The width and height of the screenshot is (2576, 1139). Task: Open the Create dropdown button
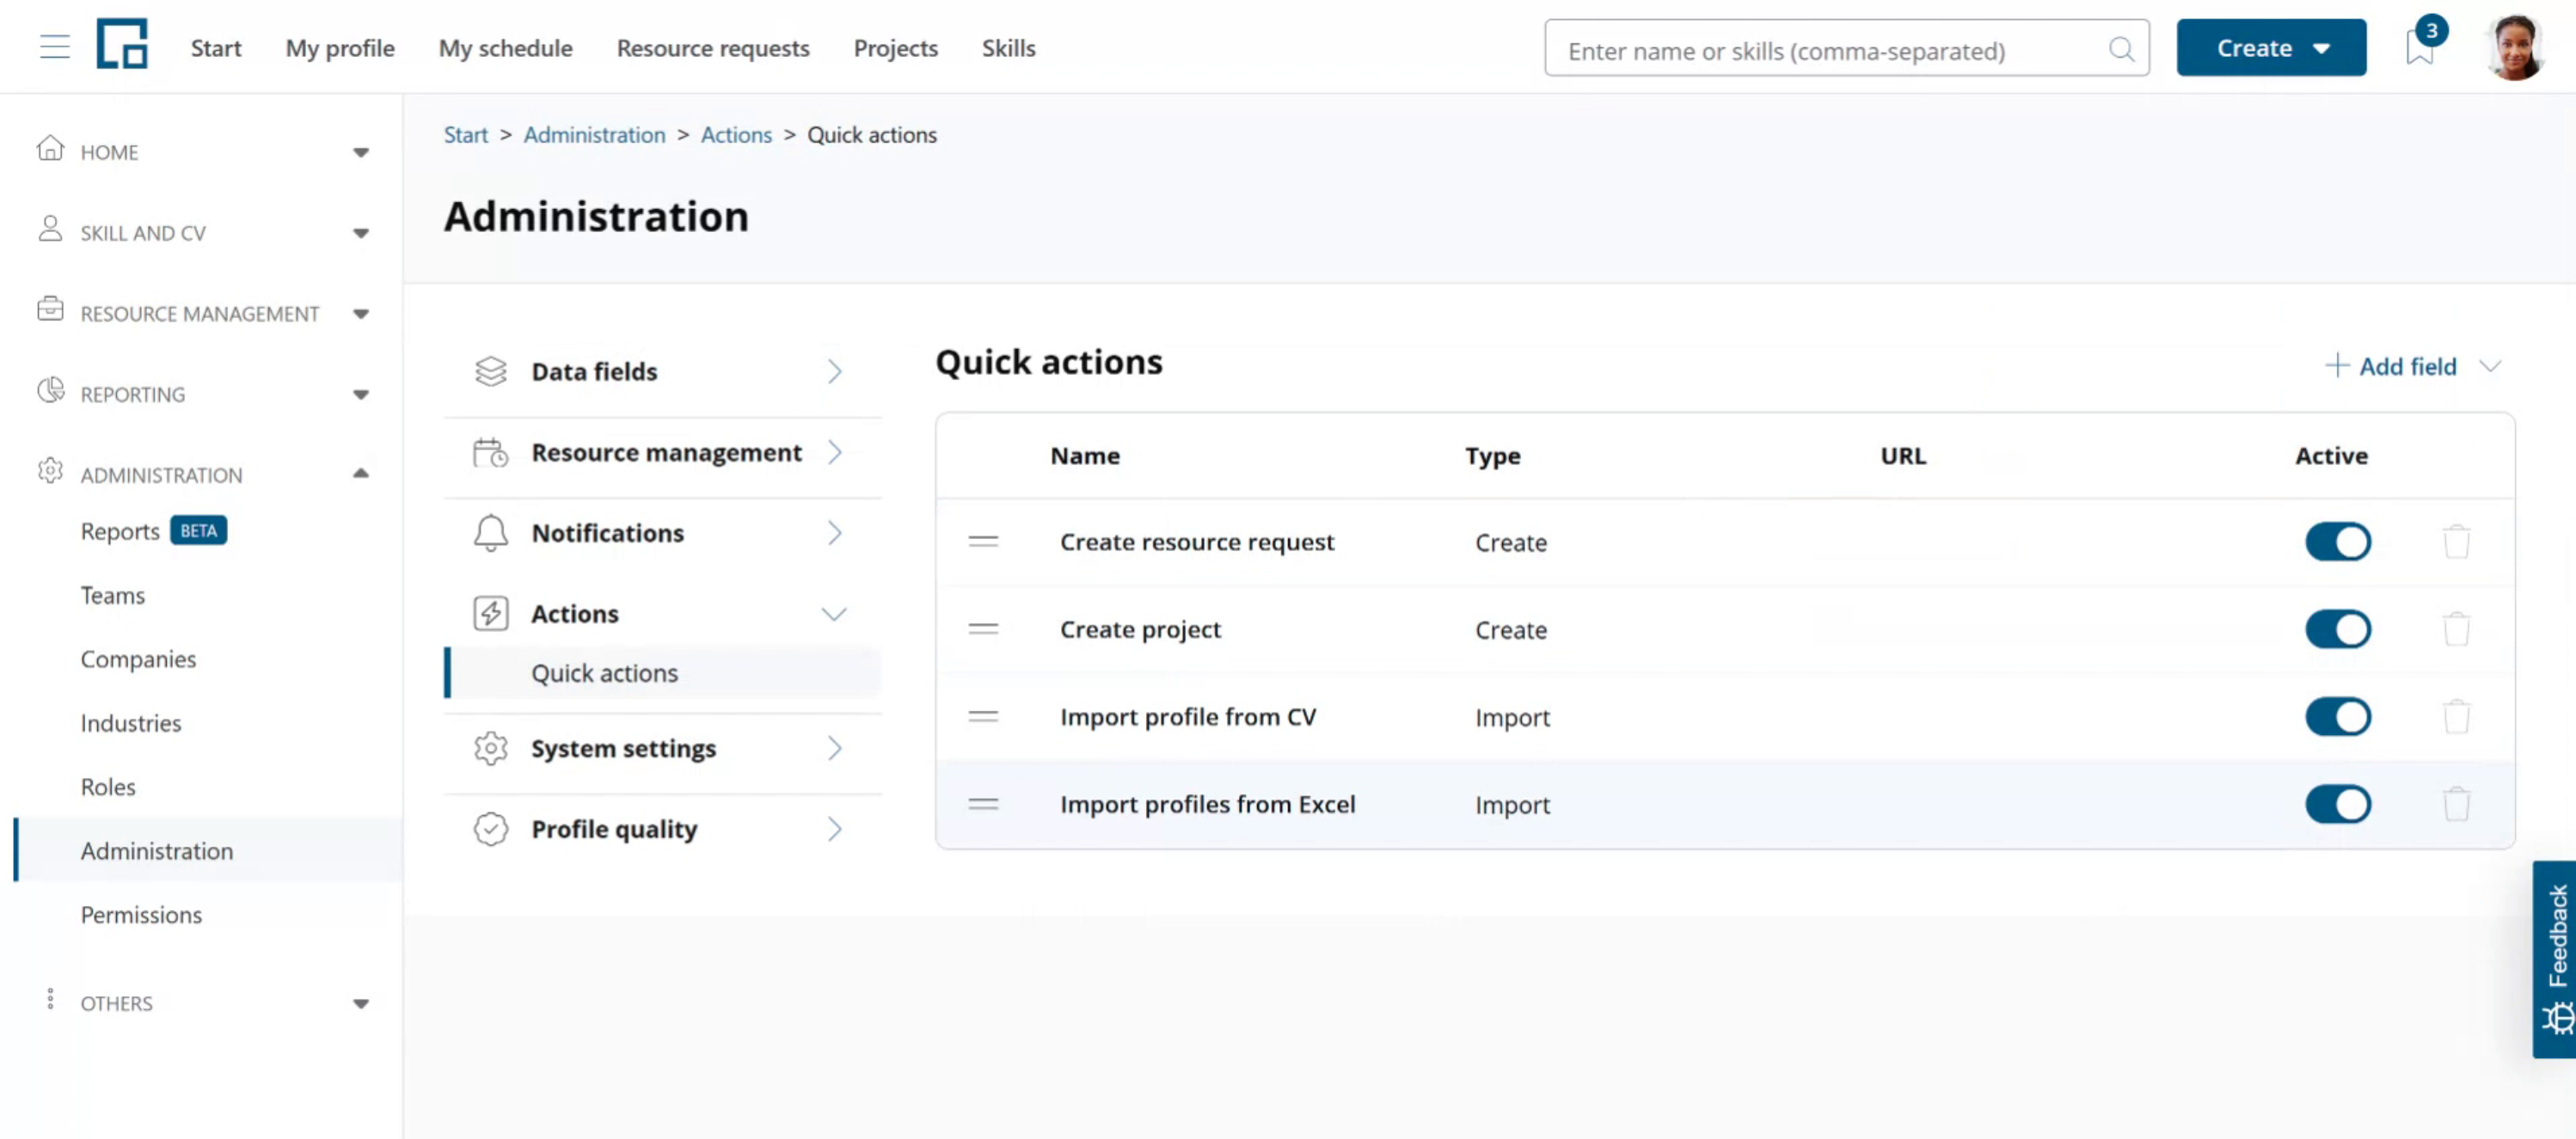tap(2271, 47)
